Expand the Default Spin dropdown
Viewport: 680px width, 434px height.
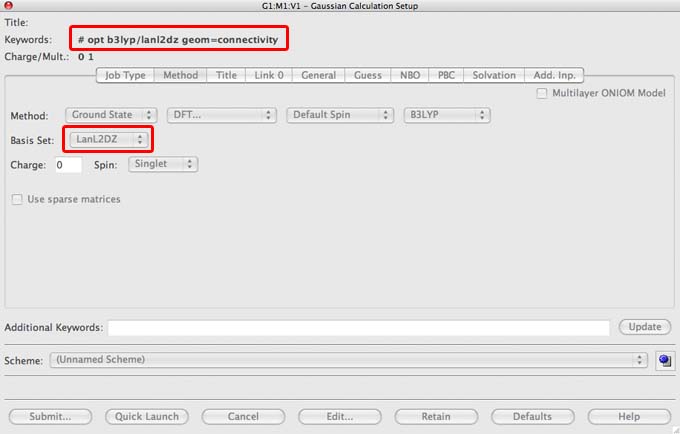tap(337, 115)
